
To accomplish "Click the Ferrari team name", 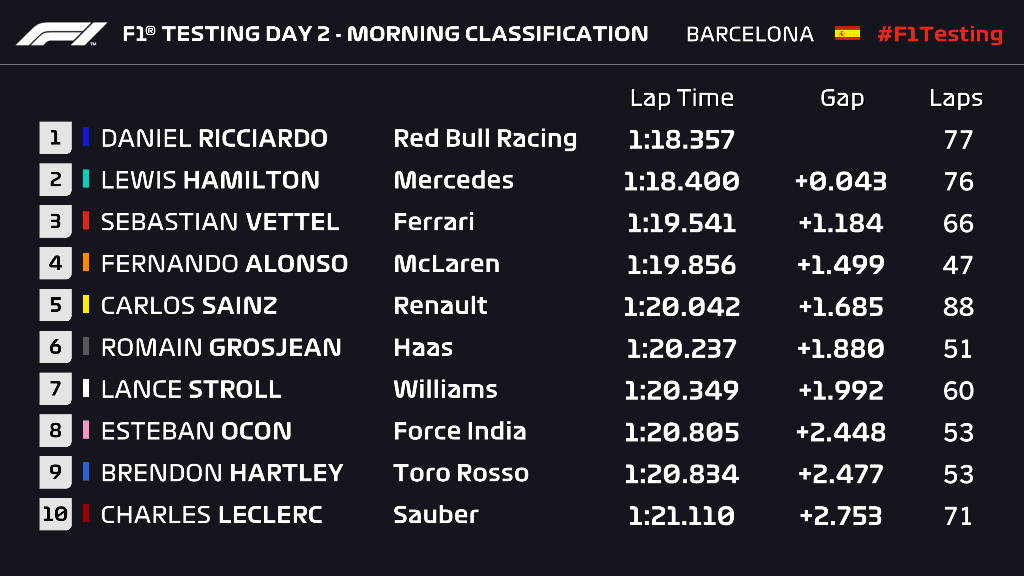I will pyautogui.click(x=433, y=222).
